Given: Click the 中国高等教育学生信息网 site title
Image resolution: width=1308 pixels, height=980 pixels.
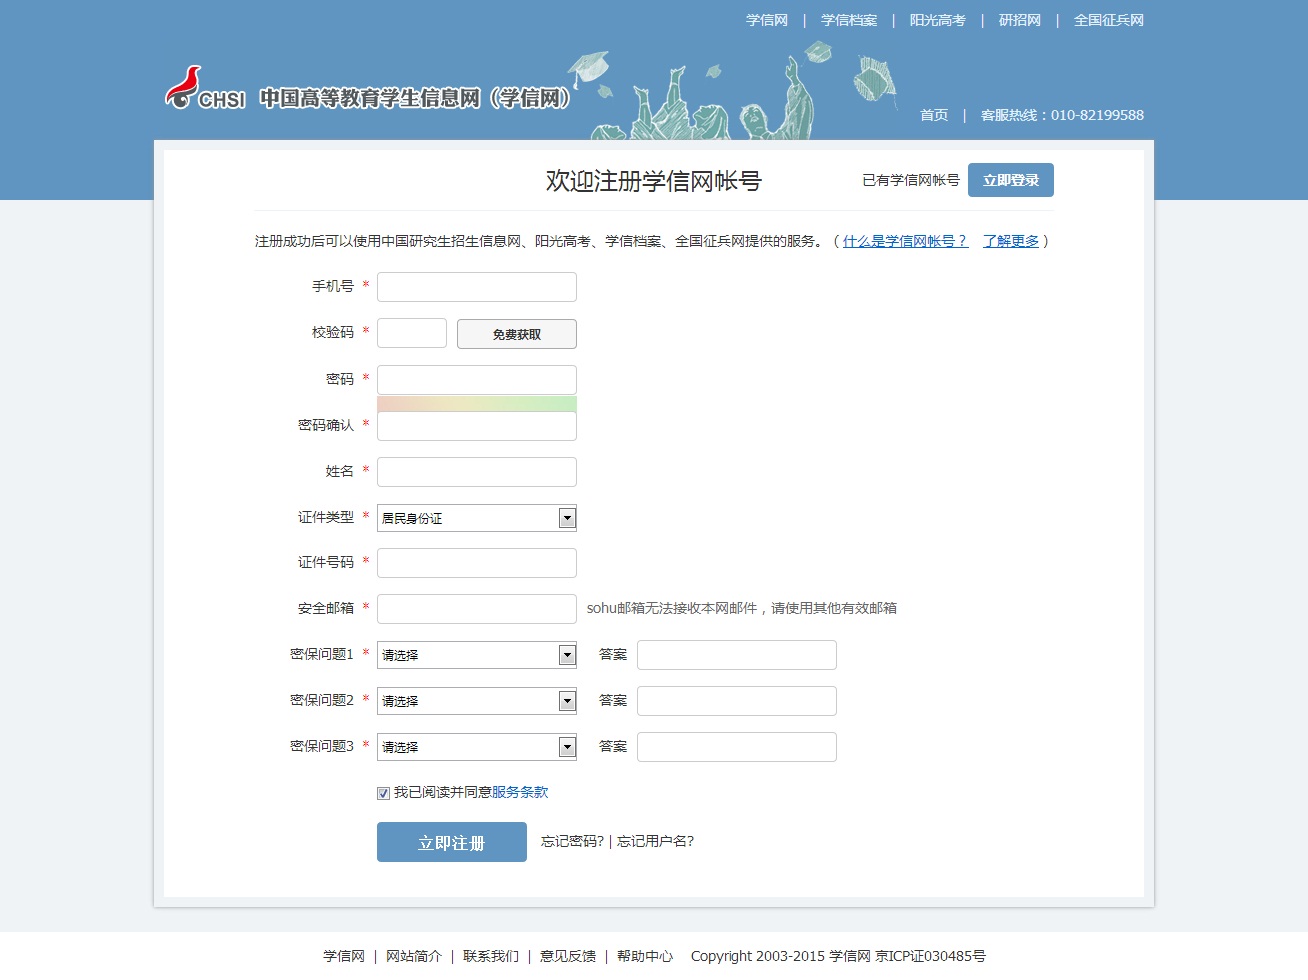Looking at the screenshot, I should click(415, 98).
